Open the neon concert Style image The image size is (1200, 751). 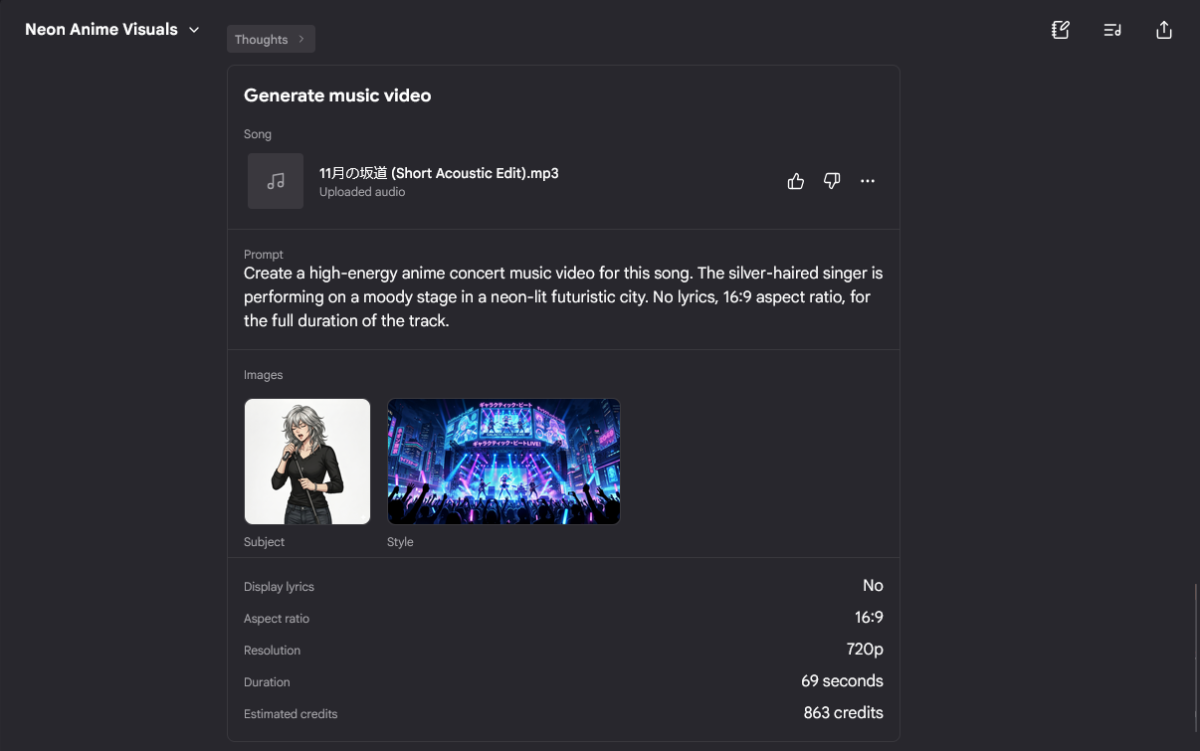[504, 462]
